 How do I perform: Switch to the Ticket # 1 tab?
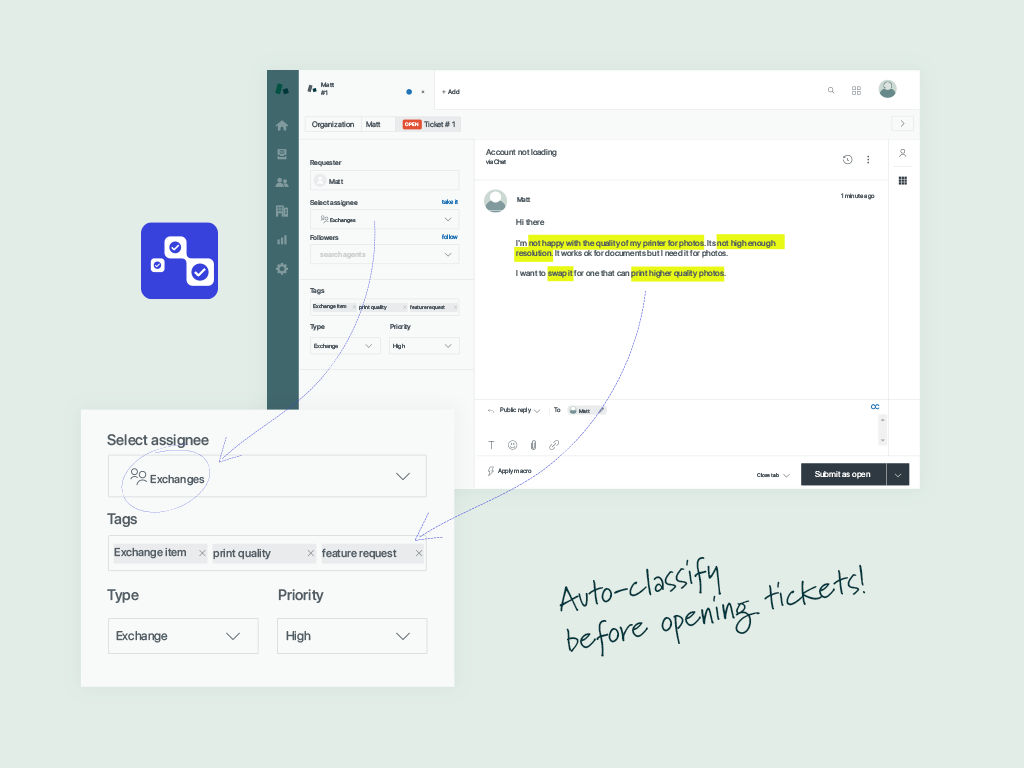point(428,124)
